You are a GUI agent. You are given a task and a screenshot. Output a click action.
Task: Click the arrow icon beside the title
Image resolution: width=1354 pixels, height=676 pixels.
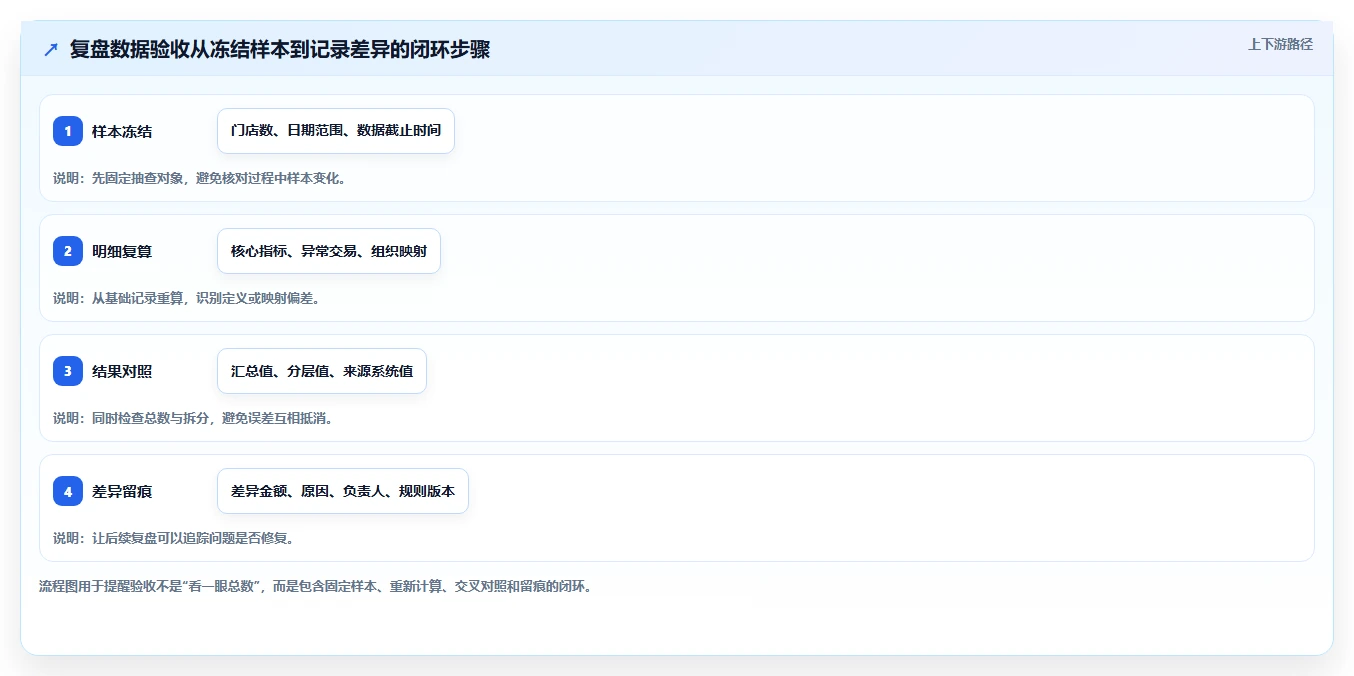point(51,49)
